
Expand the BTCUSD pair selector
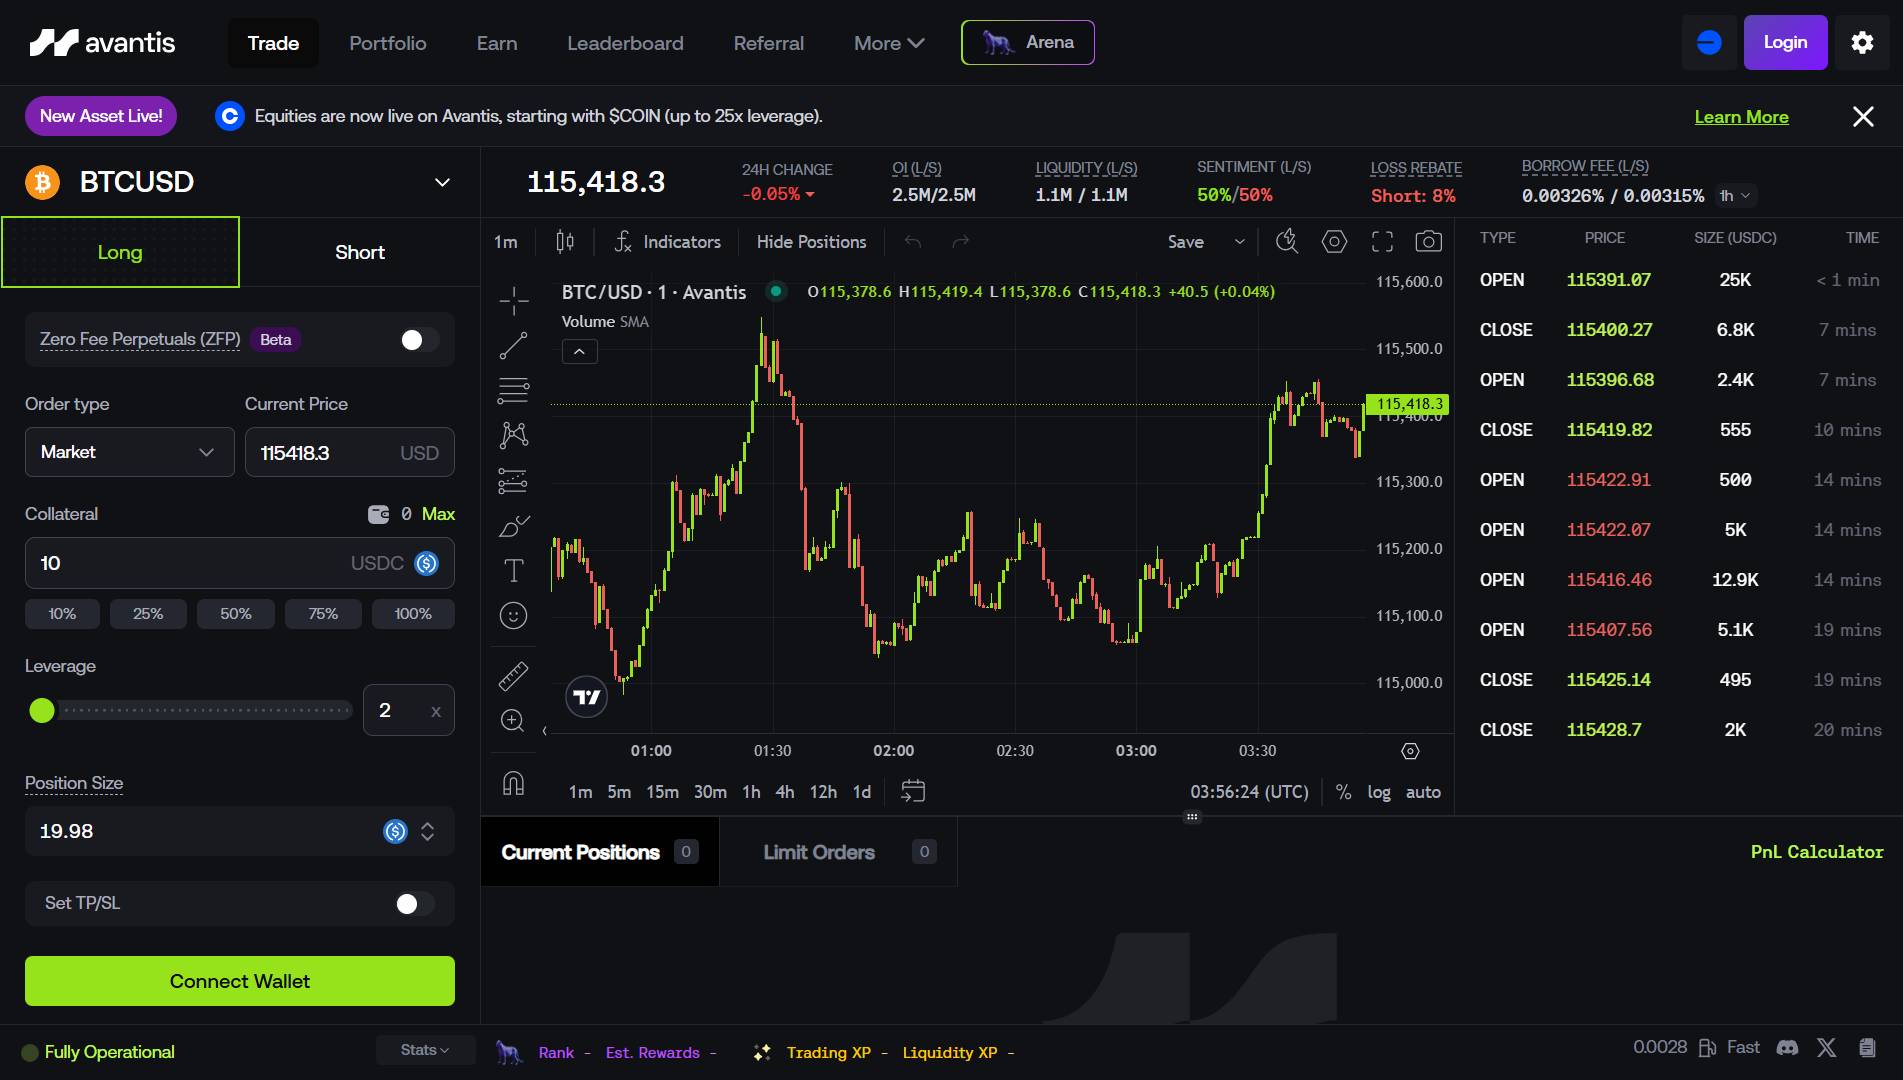click(x=442, y=182)
